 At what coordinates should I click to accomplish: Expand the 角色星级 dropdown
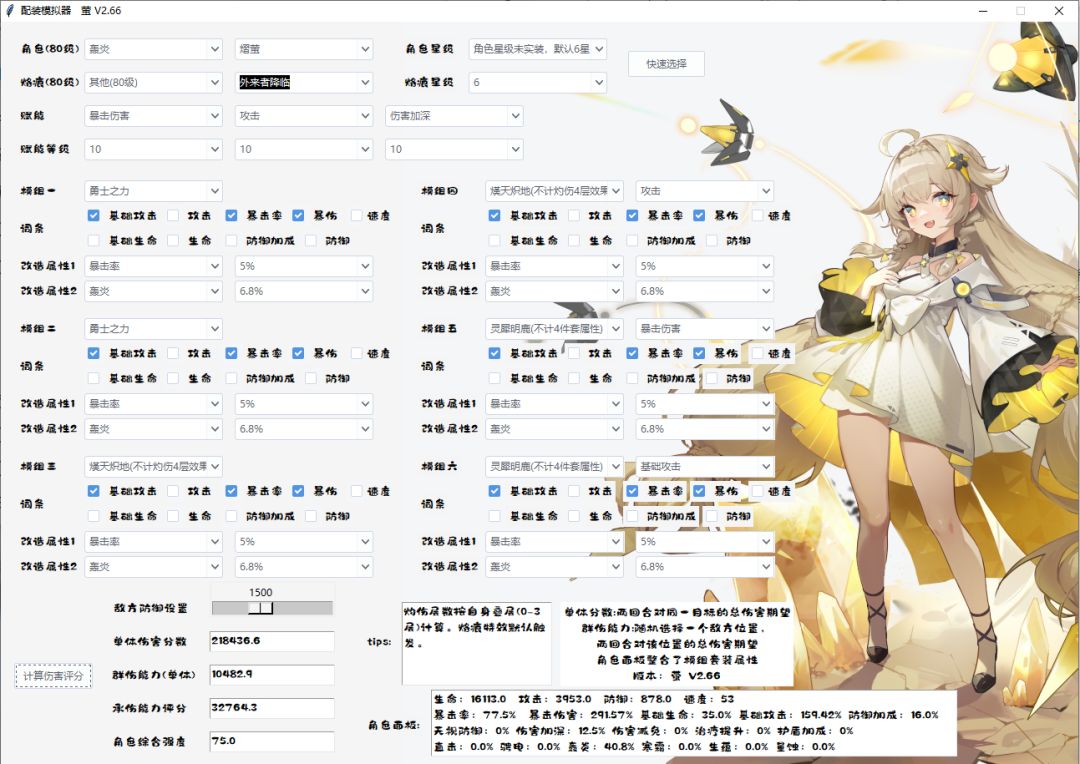538,49
